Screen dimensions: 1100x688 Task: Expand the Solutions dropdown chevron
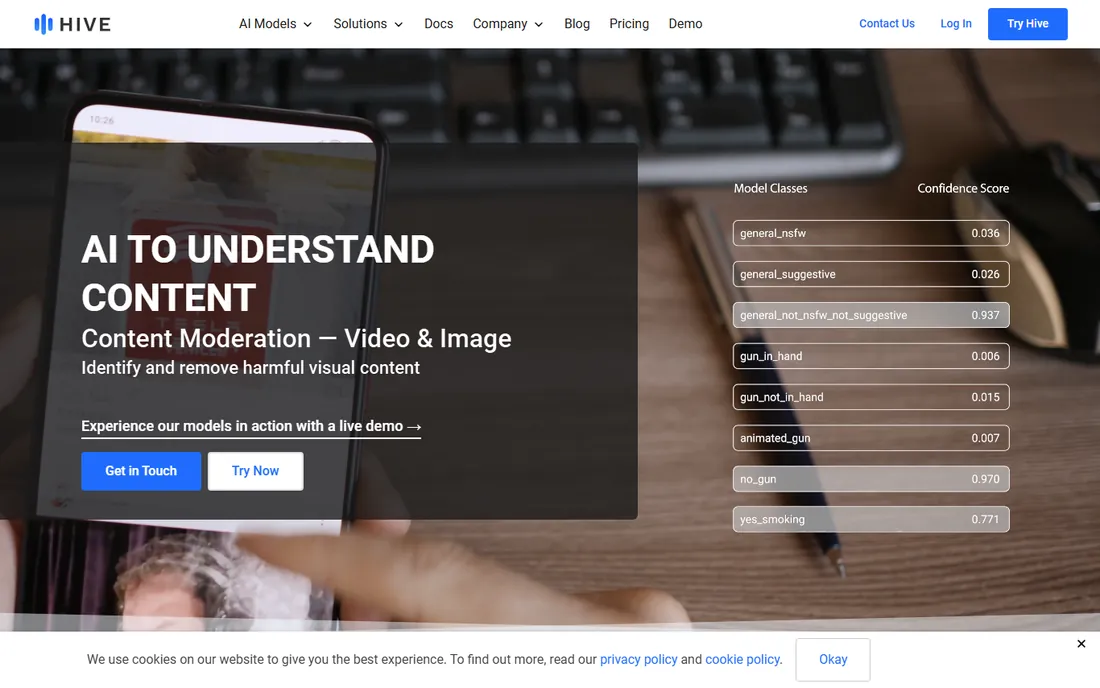398,25
